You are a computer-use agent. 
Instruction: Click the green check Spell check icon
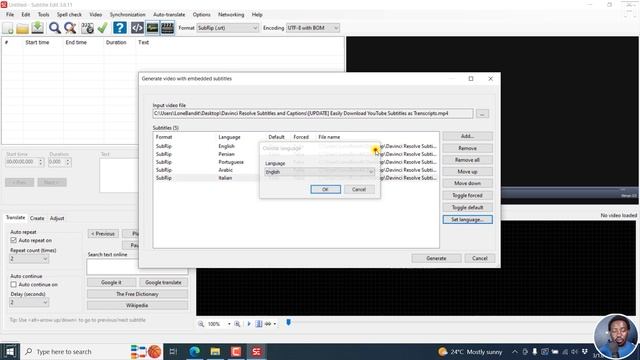(x=102, y=28)
